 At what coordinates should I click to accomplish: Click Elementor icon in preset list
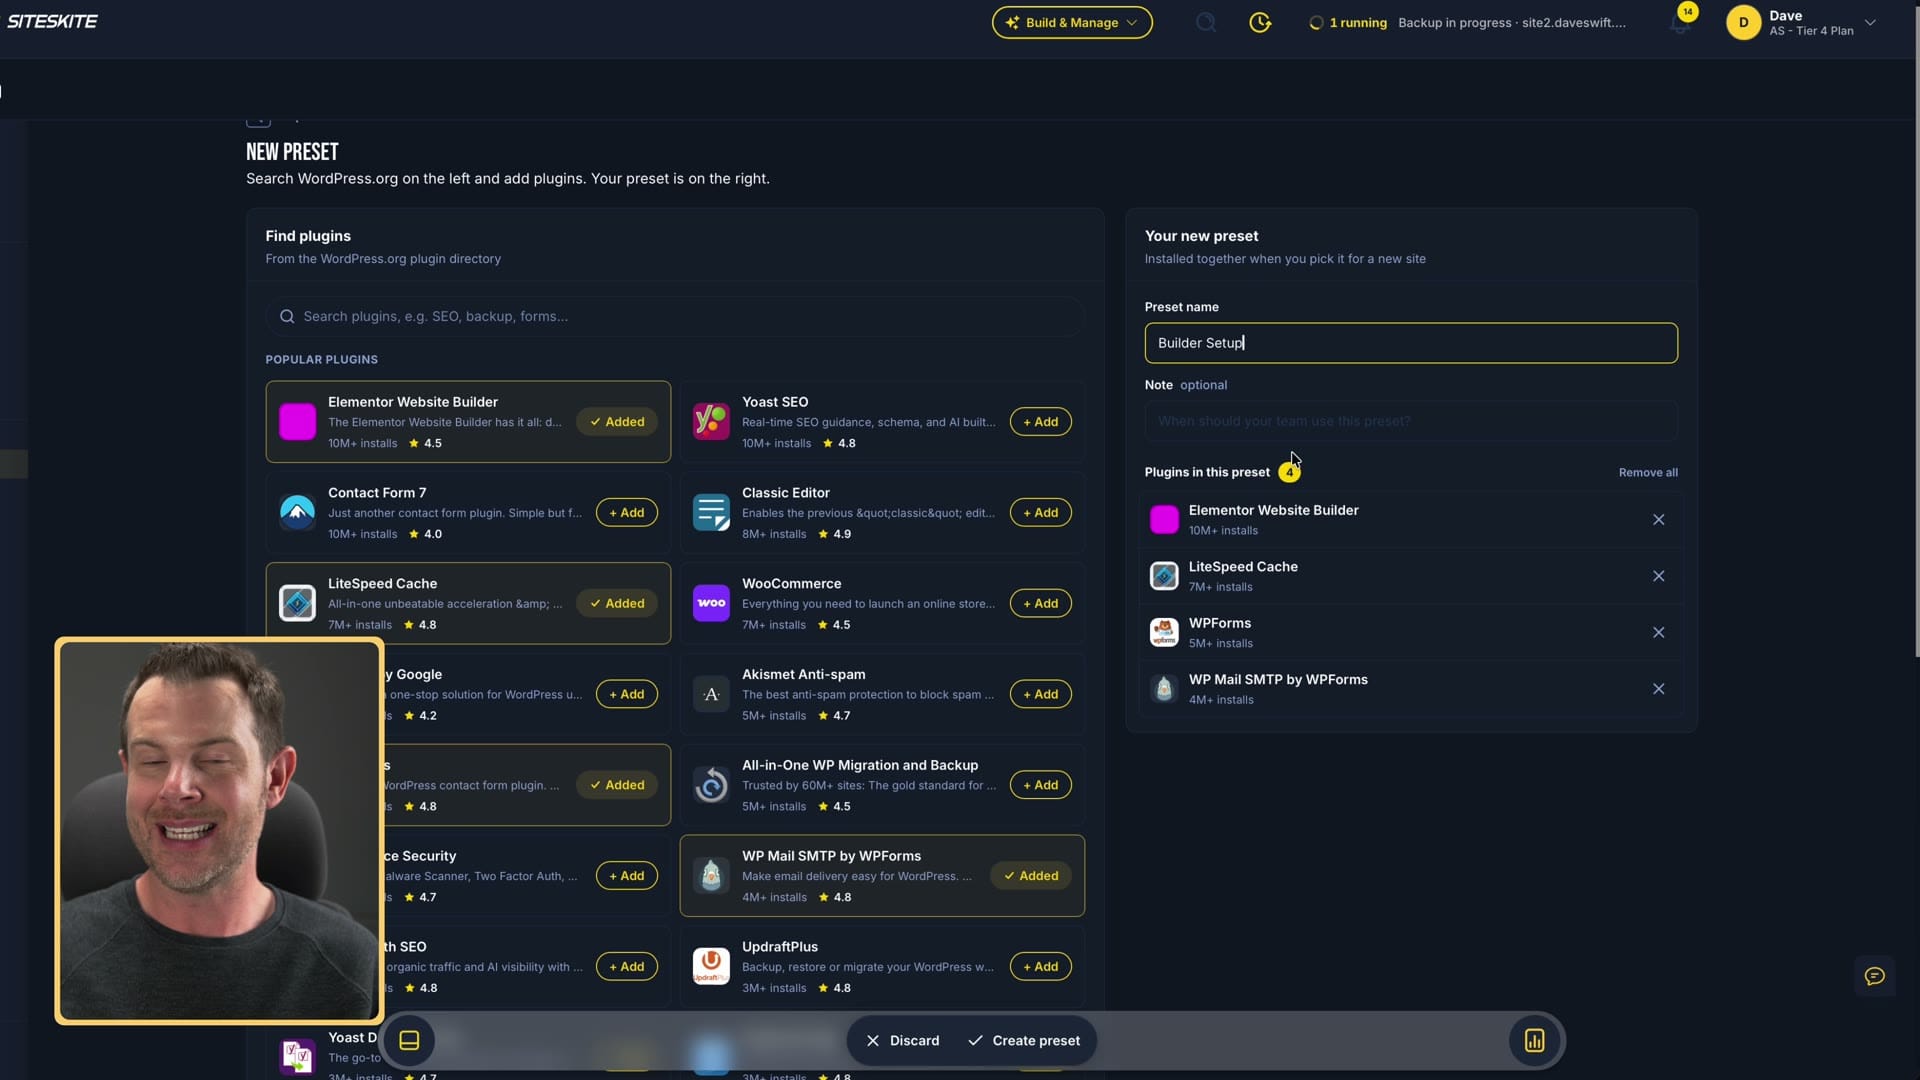pos(1164,519)
